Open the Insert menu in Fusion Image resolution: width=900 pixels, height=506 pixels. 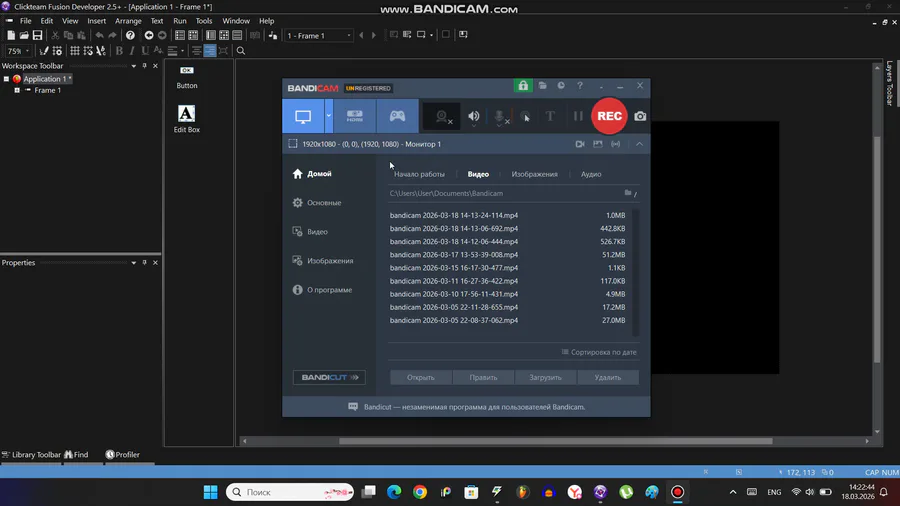tap(96, 21)
